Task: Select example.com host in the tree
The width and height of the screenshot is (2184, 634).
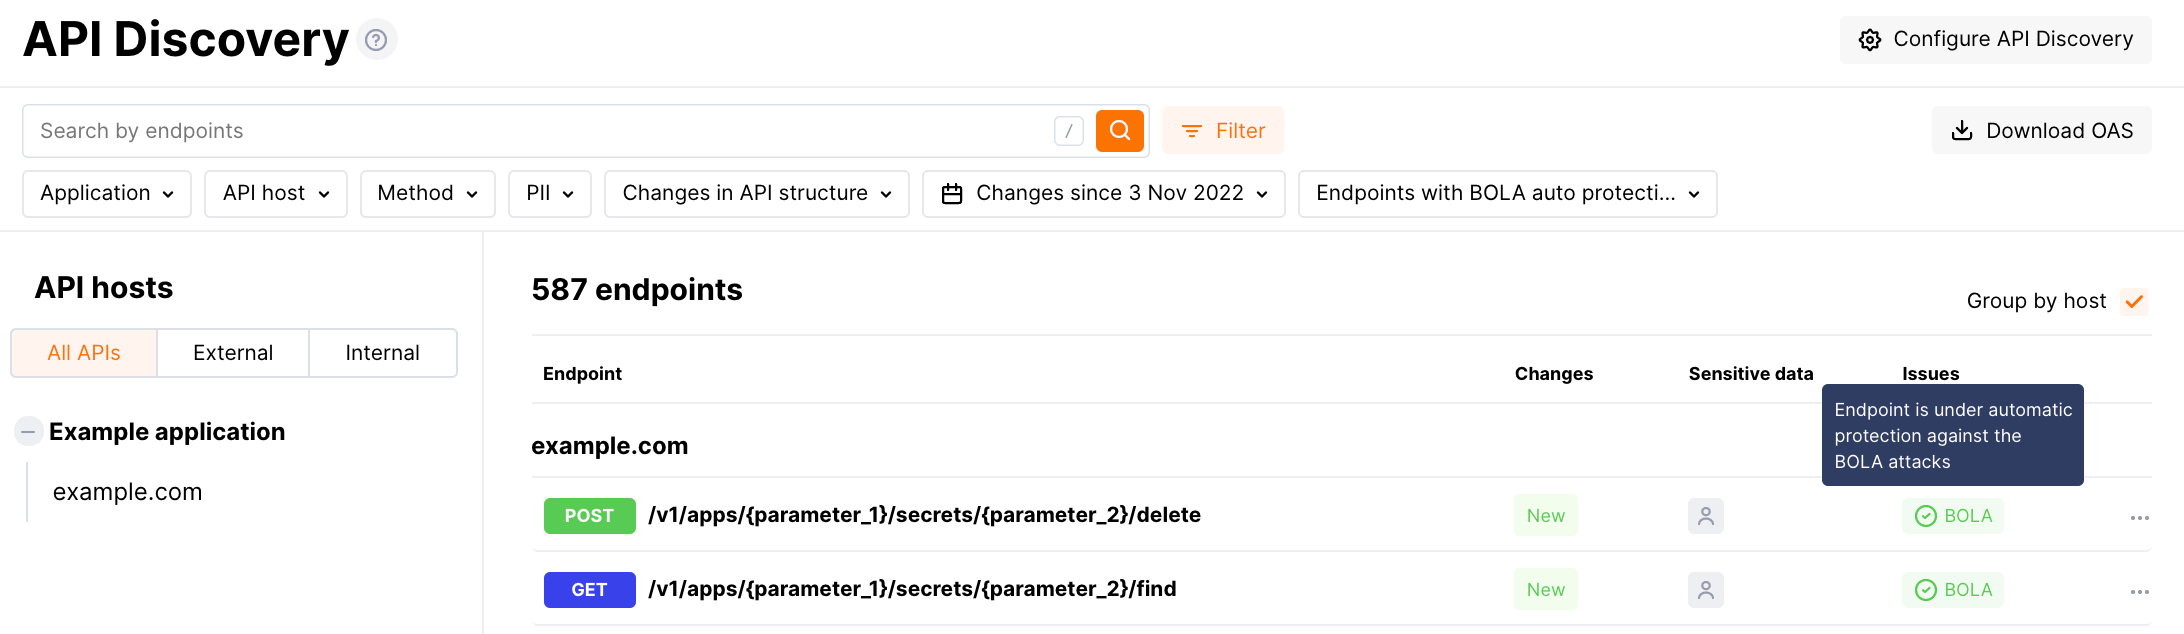Action: click(x=128, y=492)
